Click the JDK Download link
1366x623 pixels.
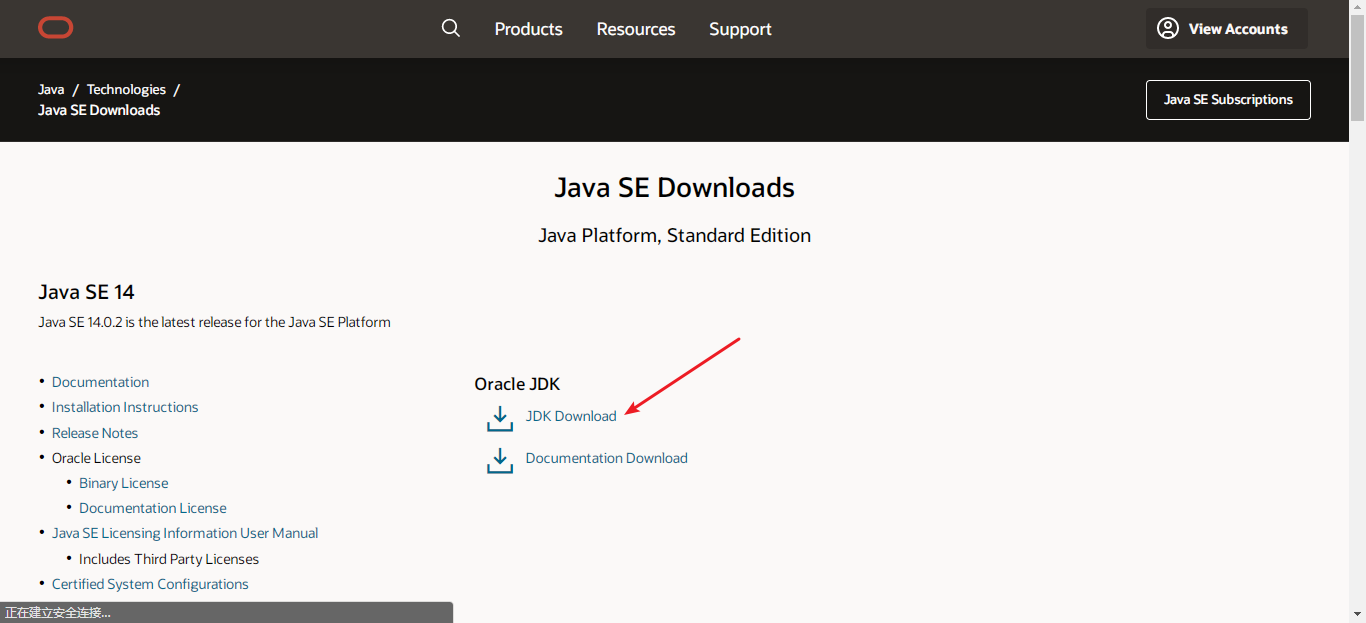571,416
